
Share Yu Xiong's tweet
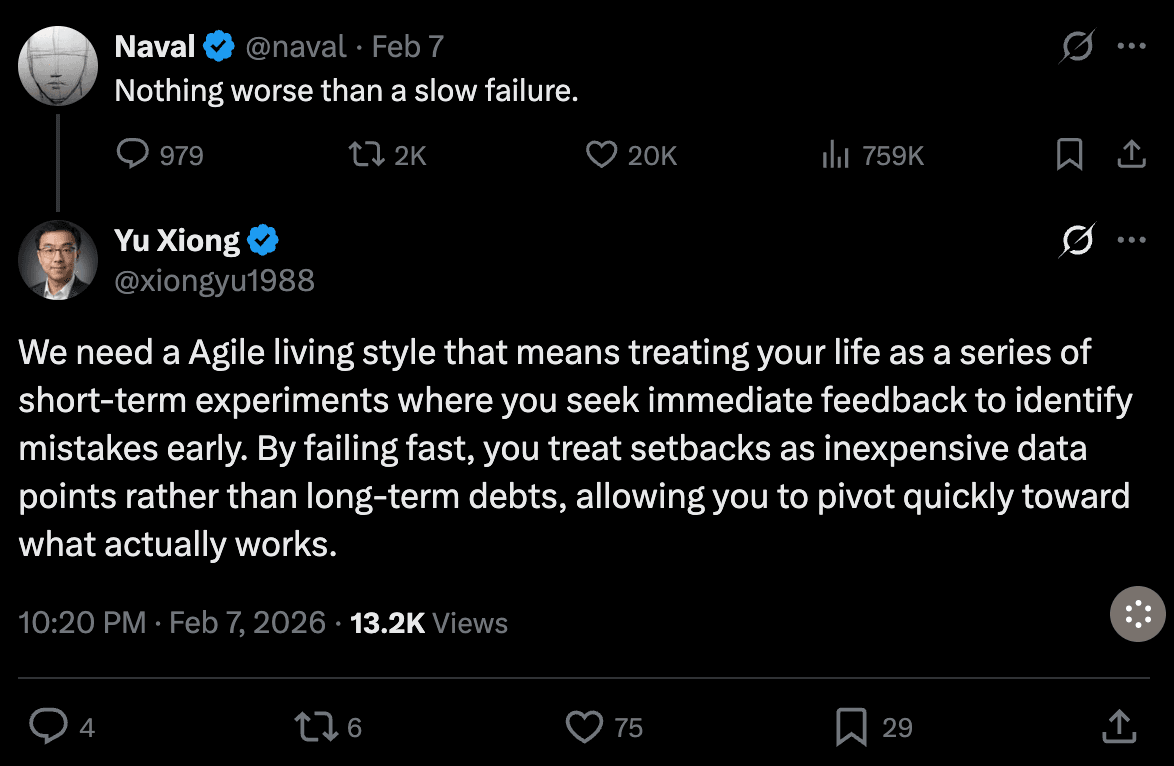point(1120,727)
